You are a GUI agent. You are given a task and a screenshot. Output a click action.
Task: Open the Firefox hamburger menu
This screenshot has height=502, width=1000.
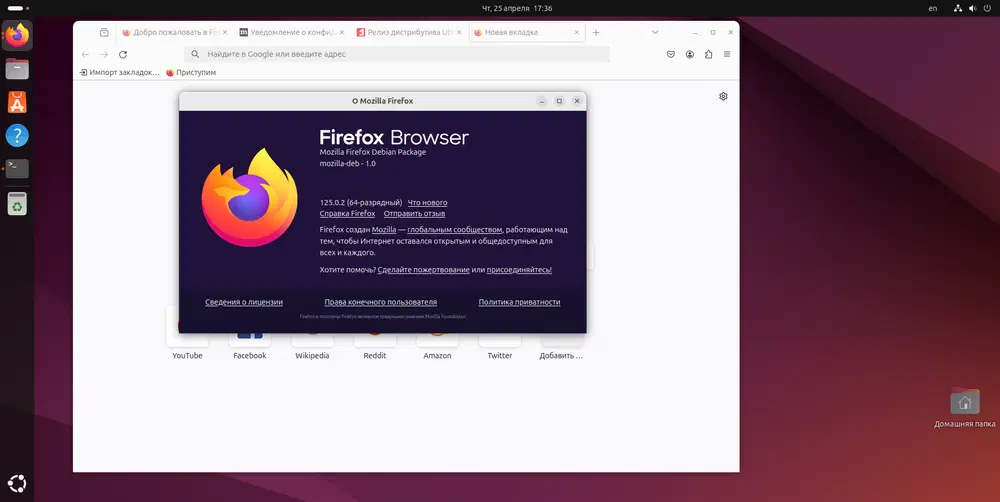(727, 55)
